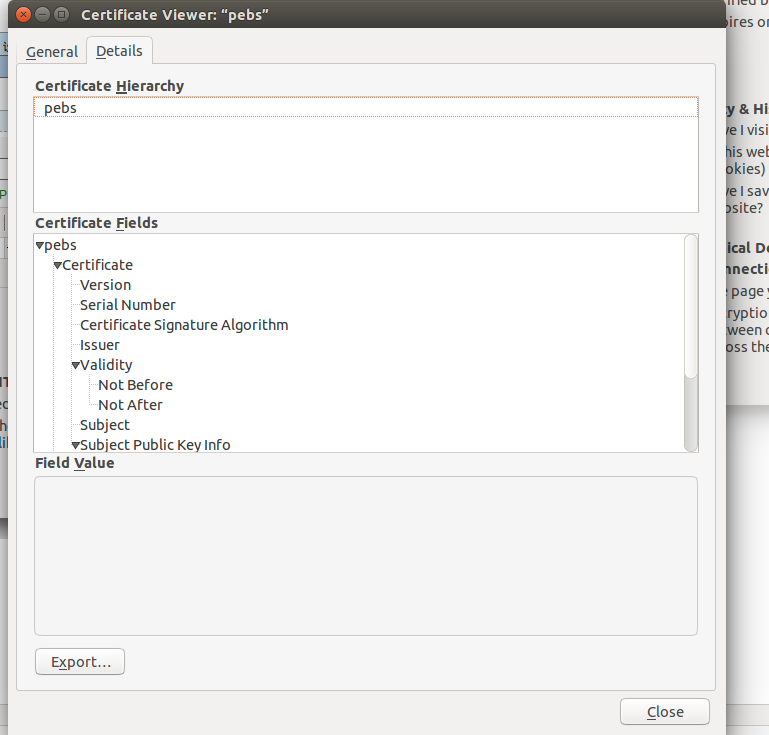Minimize the Certificate Viewer window
Image resolution: width=769 pixels, height=735 pixels.
(43, 15)
